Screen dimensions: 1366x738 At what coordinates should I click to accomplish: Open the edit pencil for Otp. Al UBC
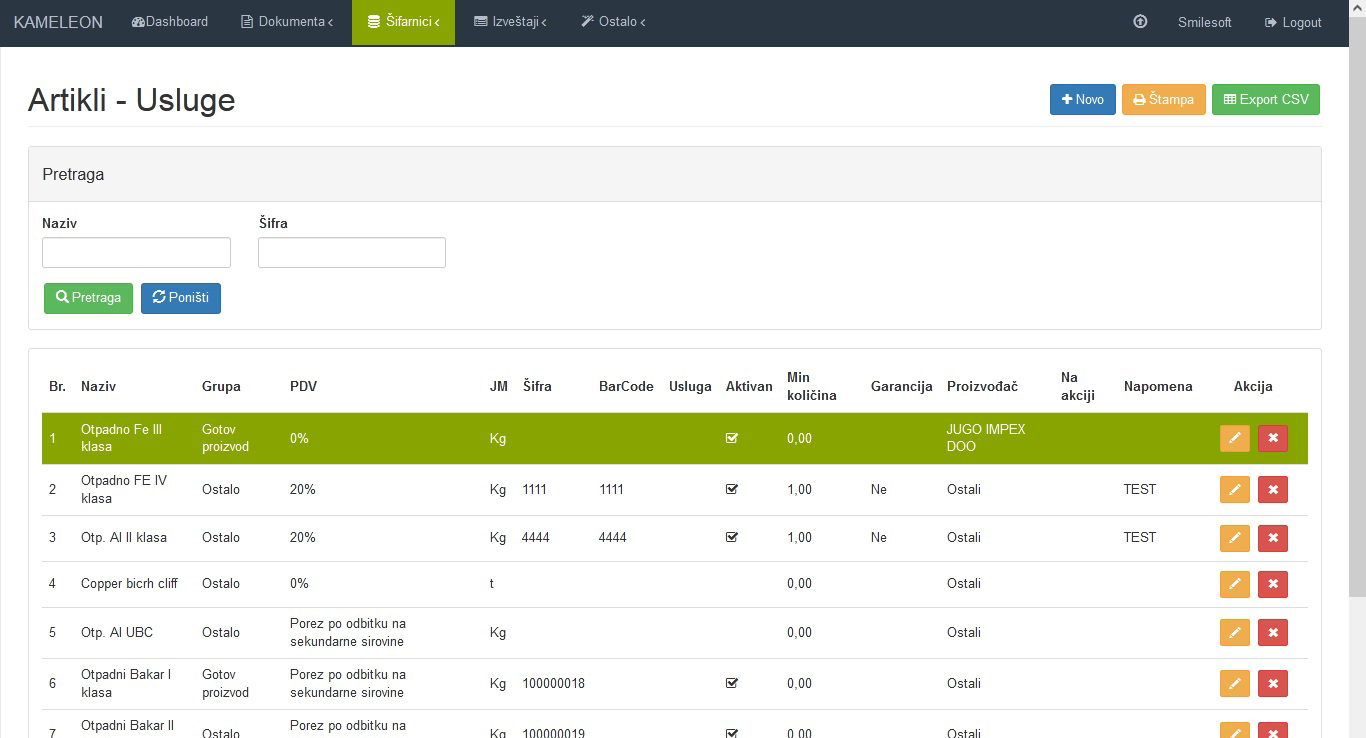[1234, 632]
